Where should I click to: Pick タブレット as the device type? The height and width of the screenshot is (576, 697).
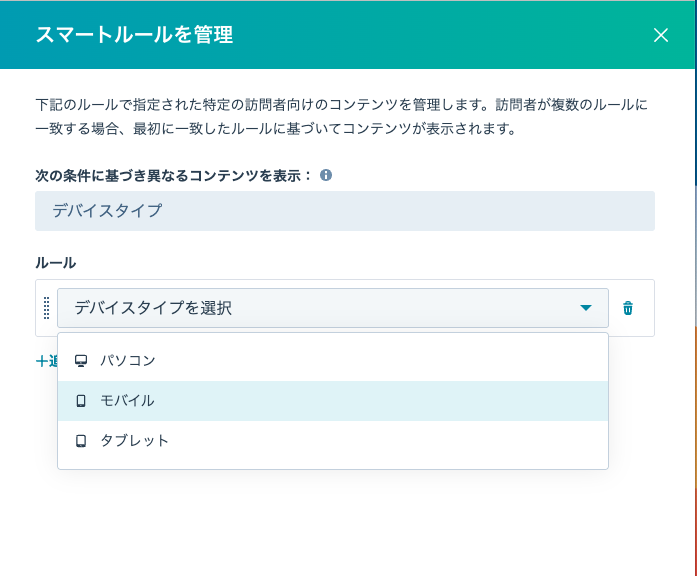[134, 440]
